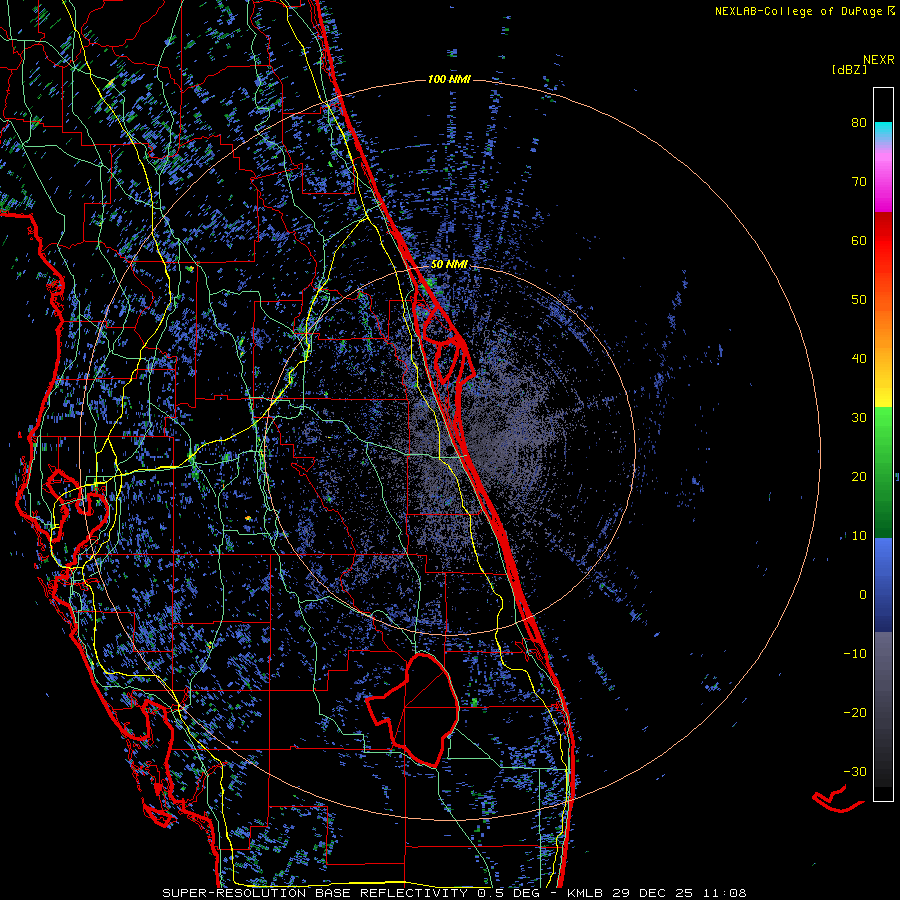Click the [dBZ] unit label
The width and height of the screenshot is (900, 900).
(x=849, y=70)
